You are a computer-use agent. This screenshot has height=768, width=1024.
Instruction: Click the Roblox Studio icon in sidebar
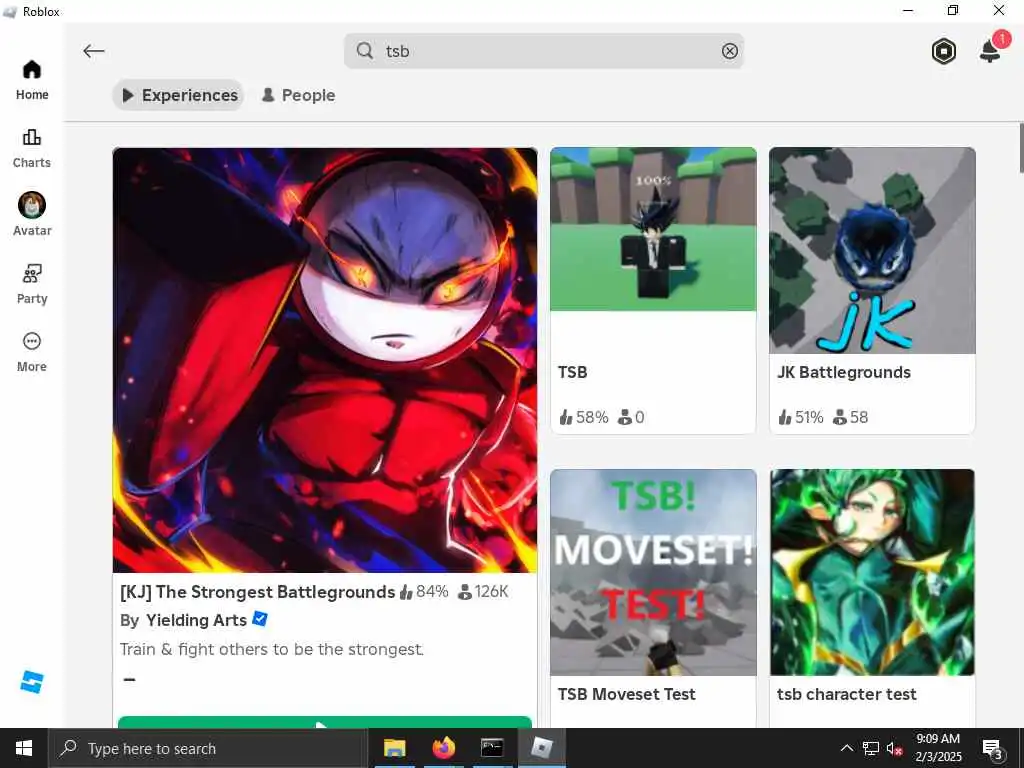tap(31, 682)
